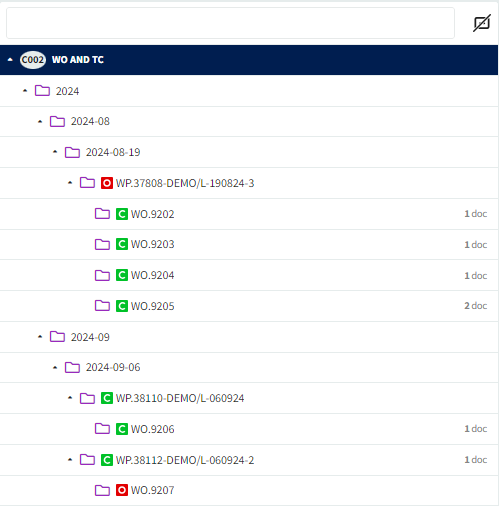Collapse the 2024-08-19 folder

click(x=55, y=152)
